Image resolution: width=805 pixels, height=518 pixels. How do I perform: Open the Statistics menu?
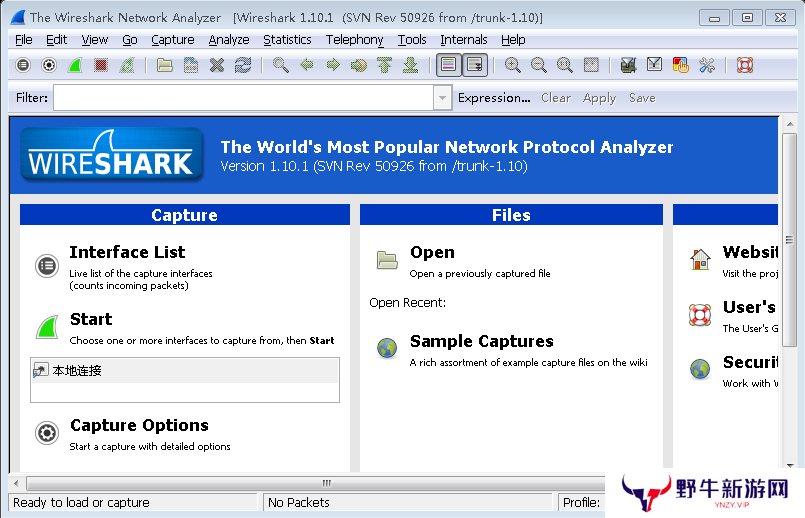288,40
